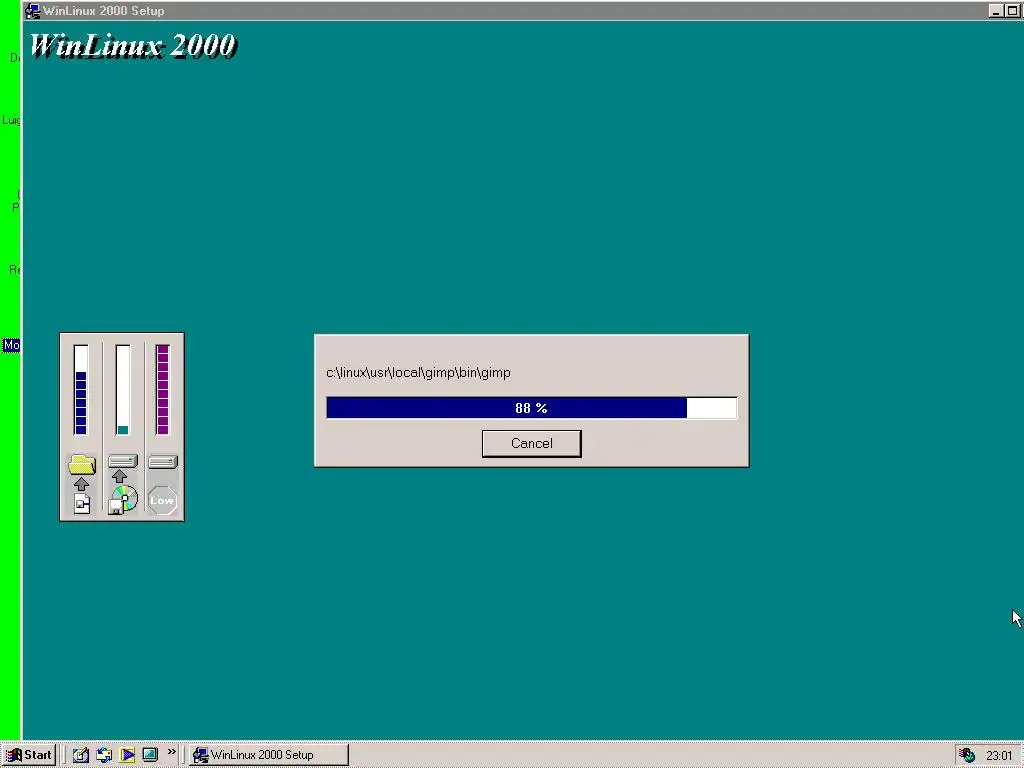1024x768 pixels.
Task: Click the up arrow above the CD icon
Action: (x=120, y=476)
